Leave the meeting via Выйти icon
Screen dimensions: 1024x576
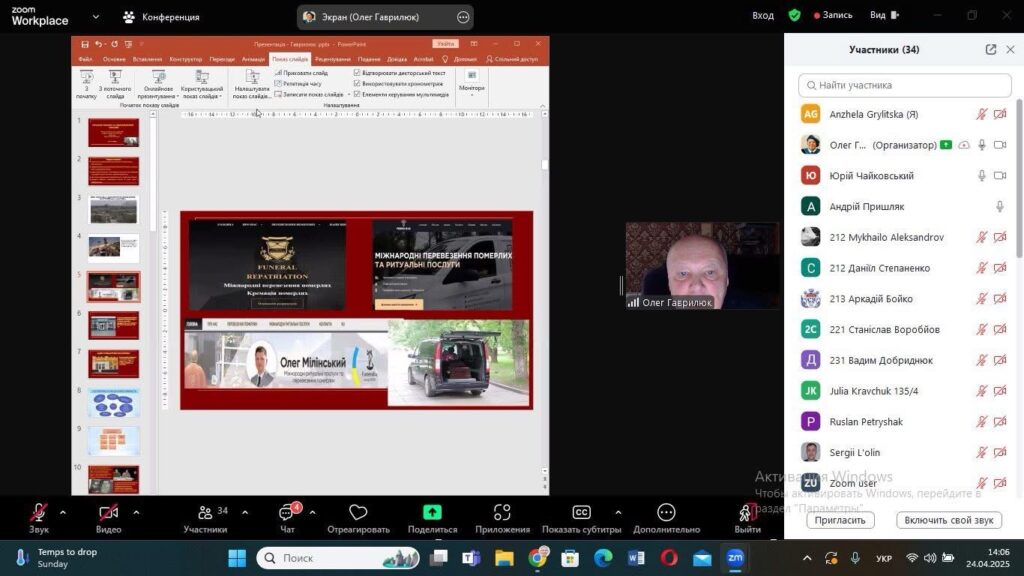pos(747,513)
